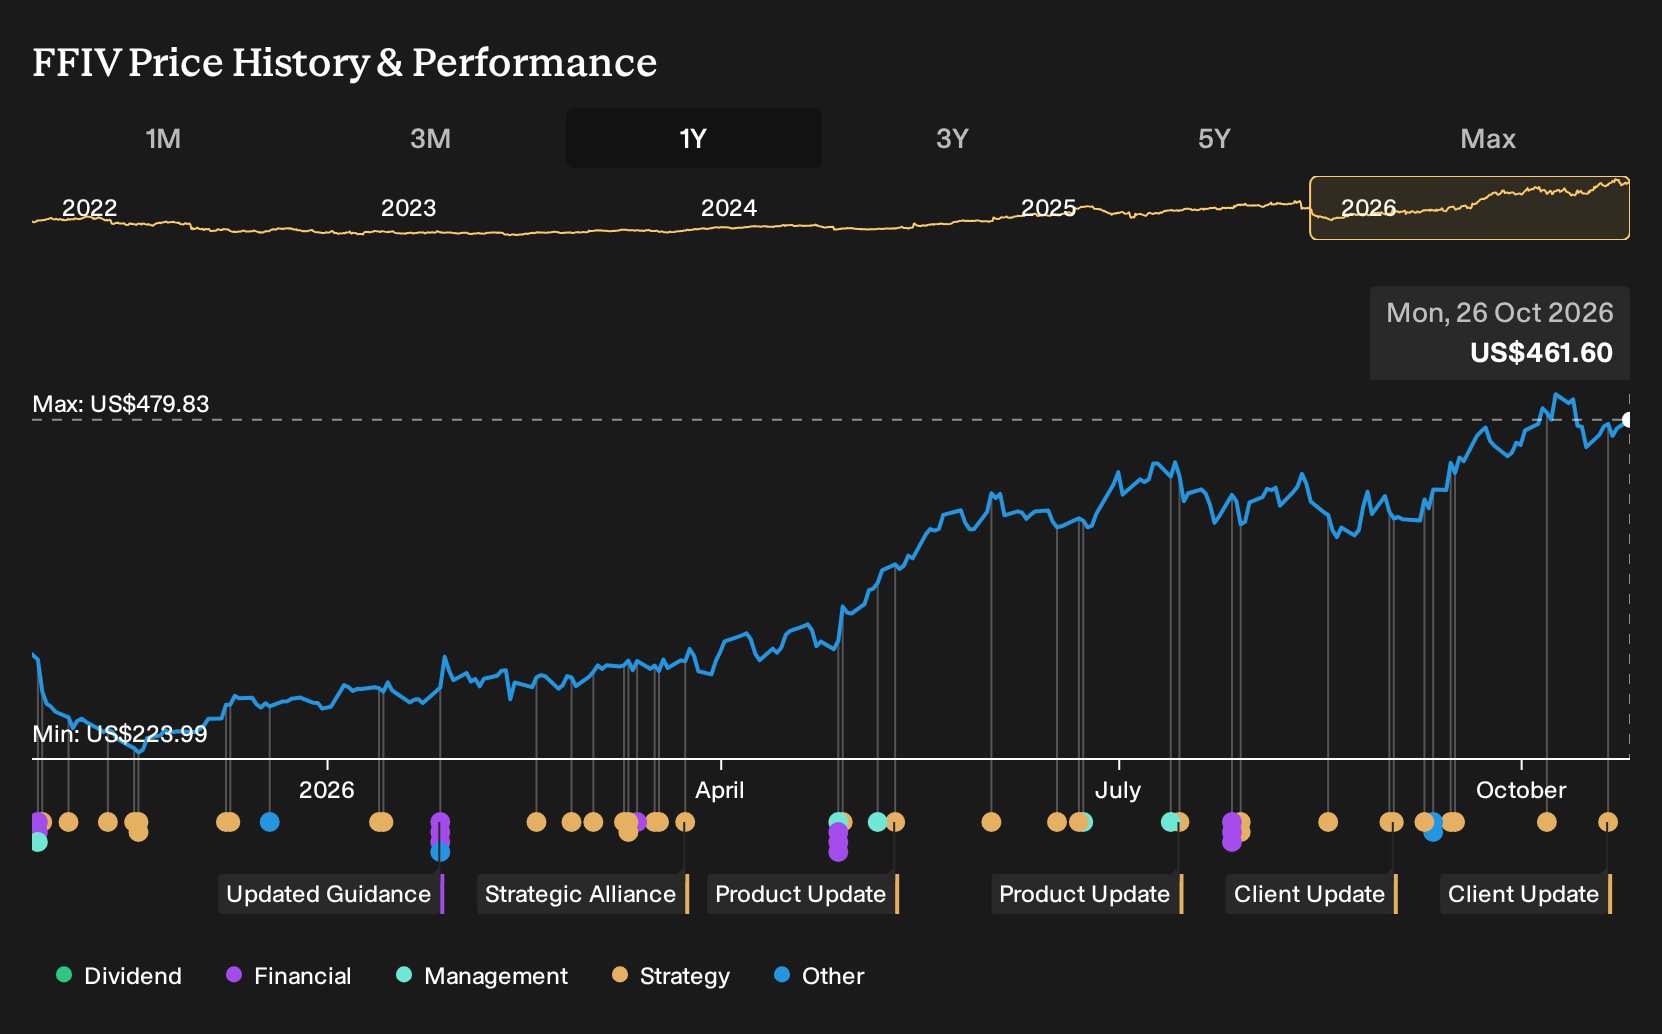The width and height of the screenshot is (1662, 1034).
Task: Open the Product Update label near April
Action: pos(803,894)
